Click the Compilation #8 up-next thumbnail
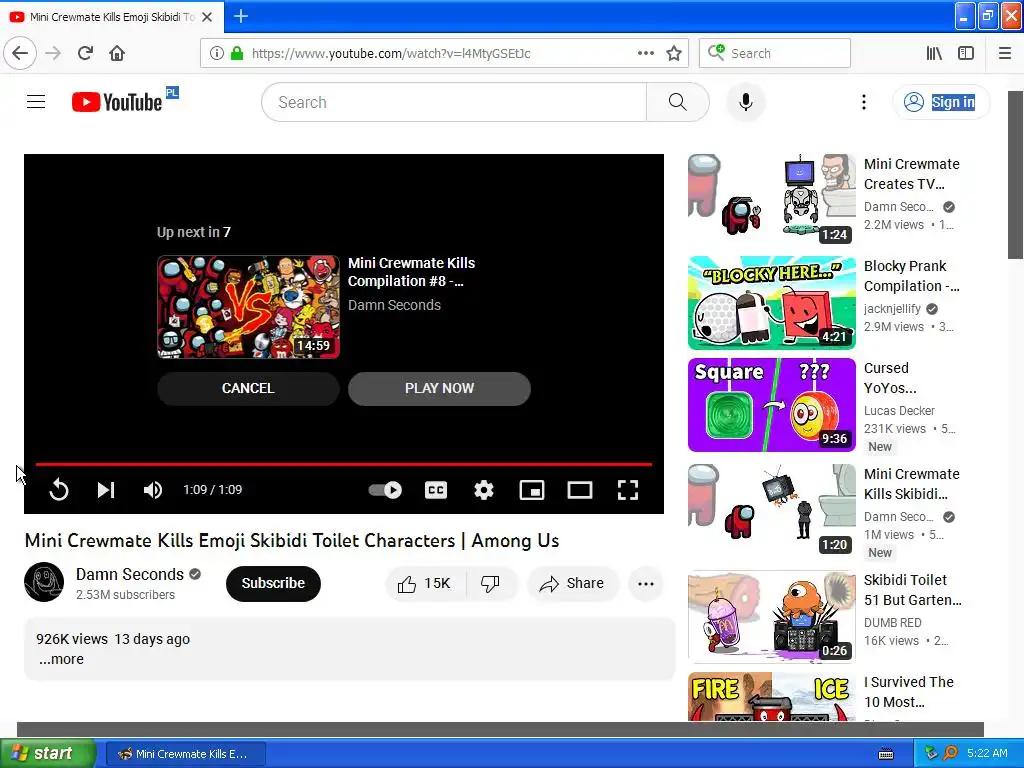Screen dimensions: 1024x768 pyautogui.click(x=248, y=307)
